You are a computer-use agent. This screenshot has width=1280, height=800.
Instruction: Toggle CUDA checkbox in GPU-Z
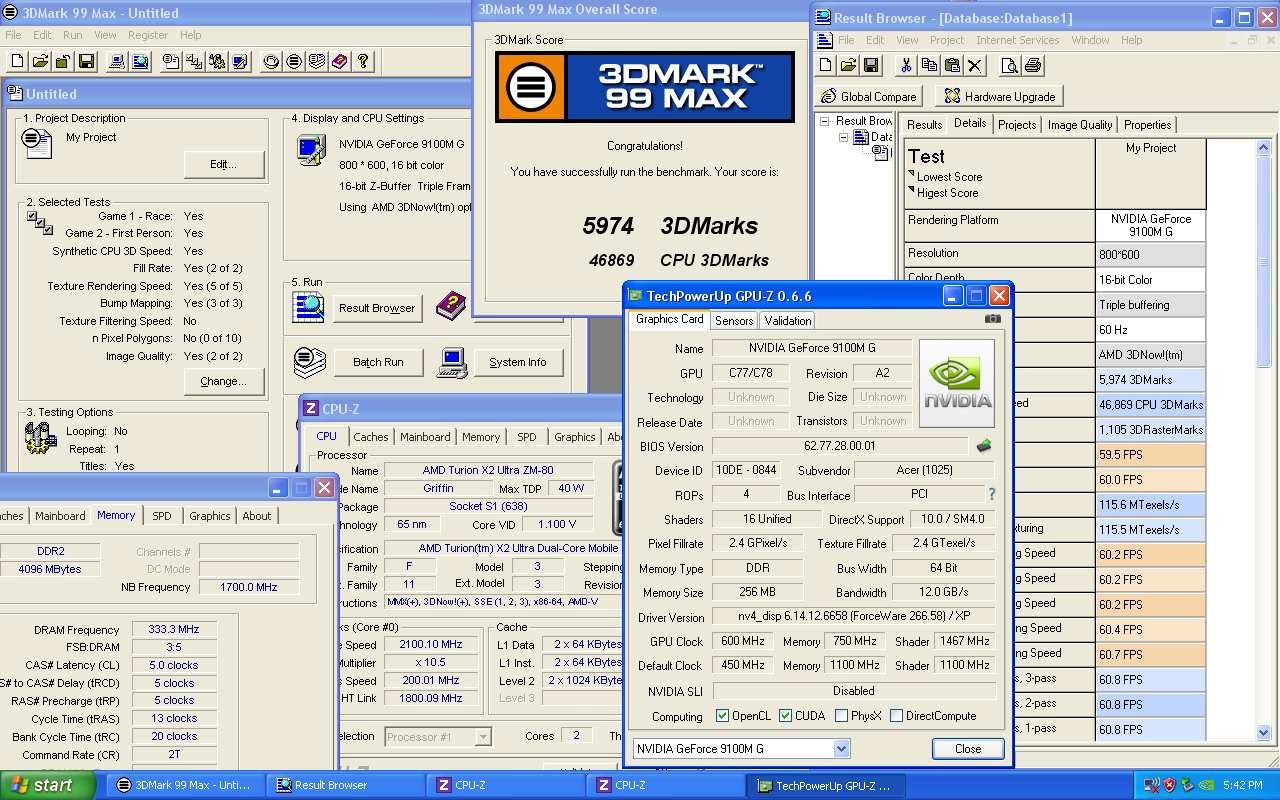786,716
